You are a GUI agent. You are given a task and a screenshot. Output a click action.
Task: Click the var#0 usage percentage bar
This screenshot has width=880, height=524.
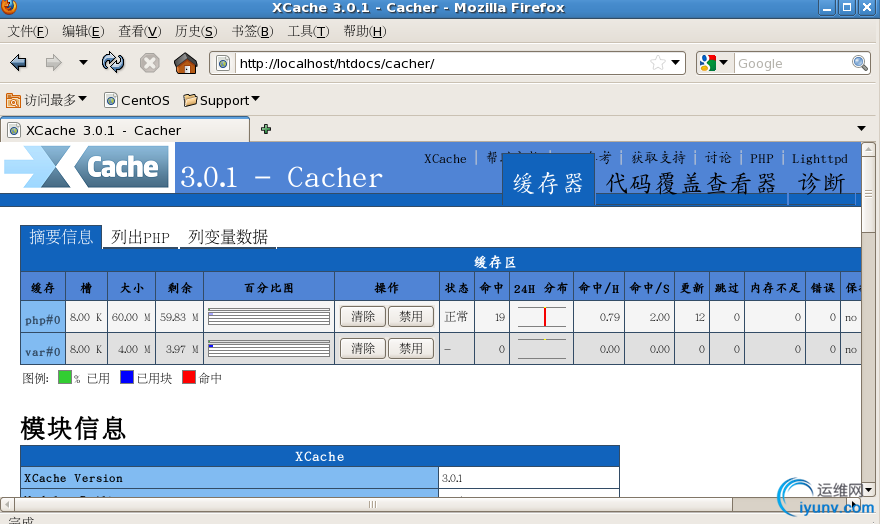pyautogui.click(x=269, y=348)
